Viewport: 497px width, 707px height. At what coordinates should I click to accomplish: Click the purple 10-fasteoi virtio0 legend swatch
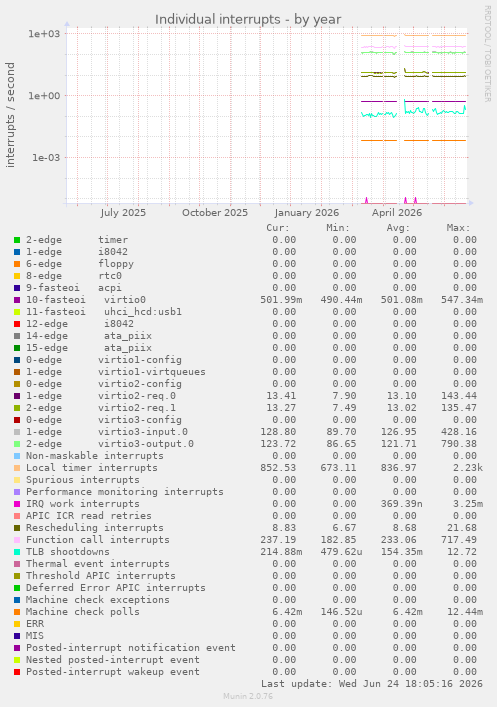click(x=17, y=300)
